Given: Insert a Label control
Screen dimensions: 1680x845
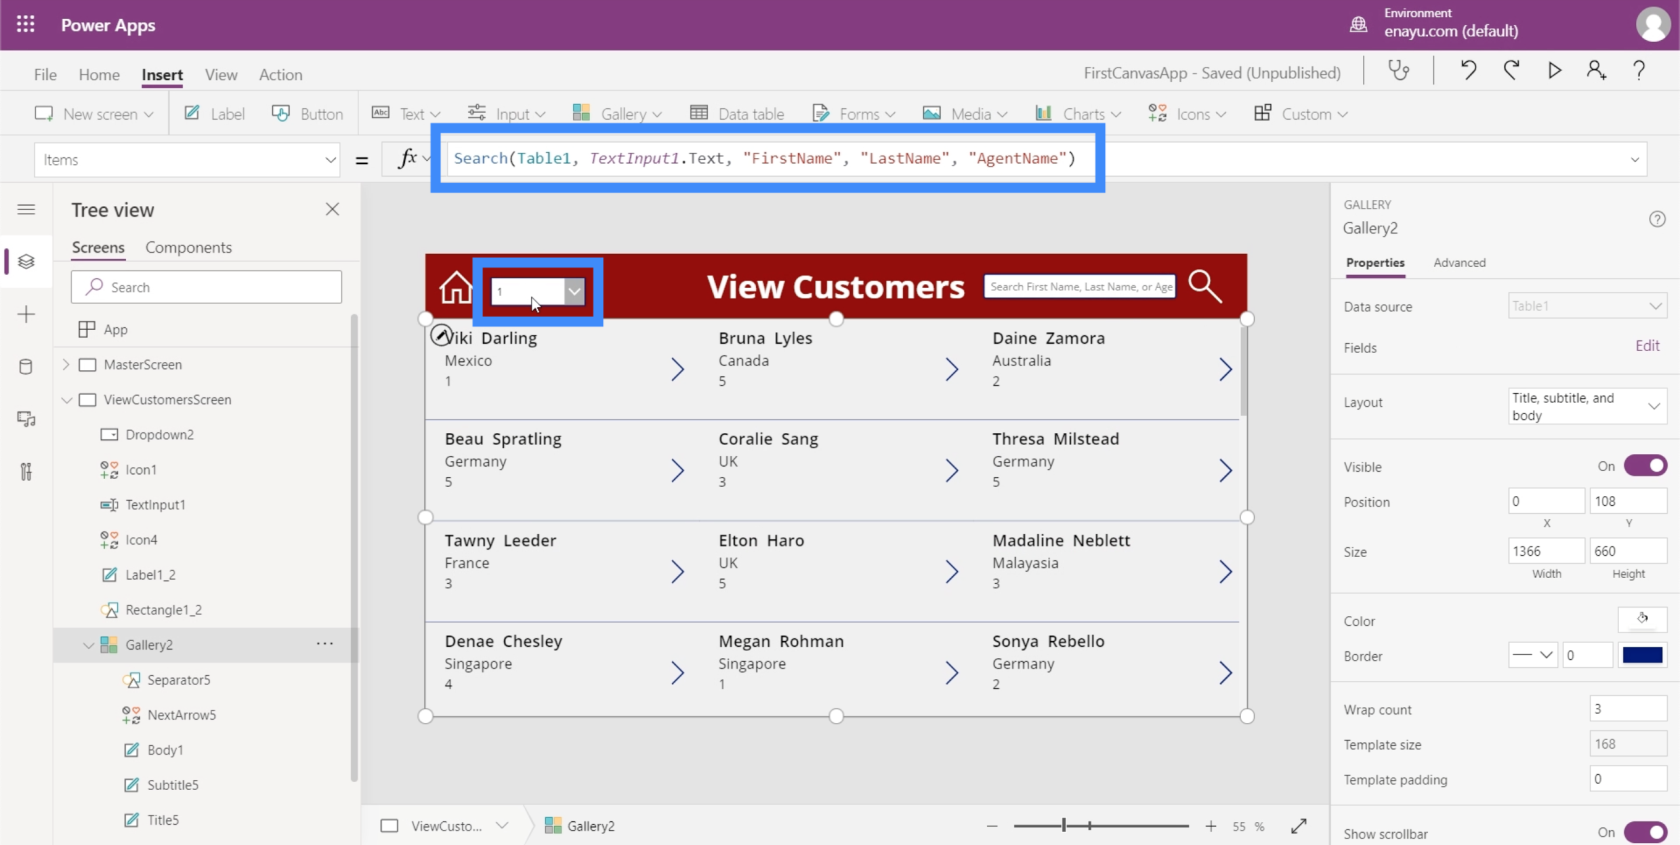Looking at the screenshot, I should pos(214,114).
